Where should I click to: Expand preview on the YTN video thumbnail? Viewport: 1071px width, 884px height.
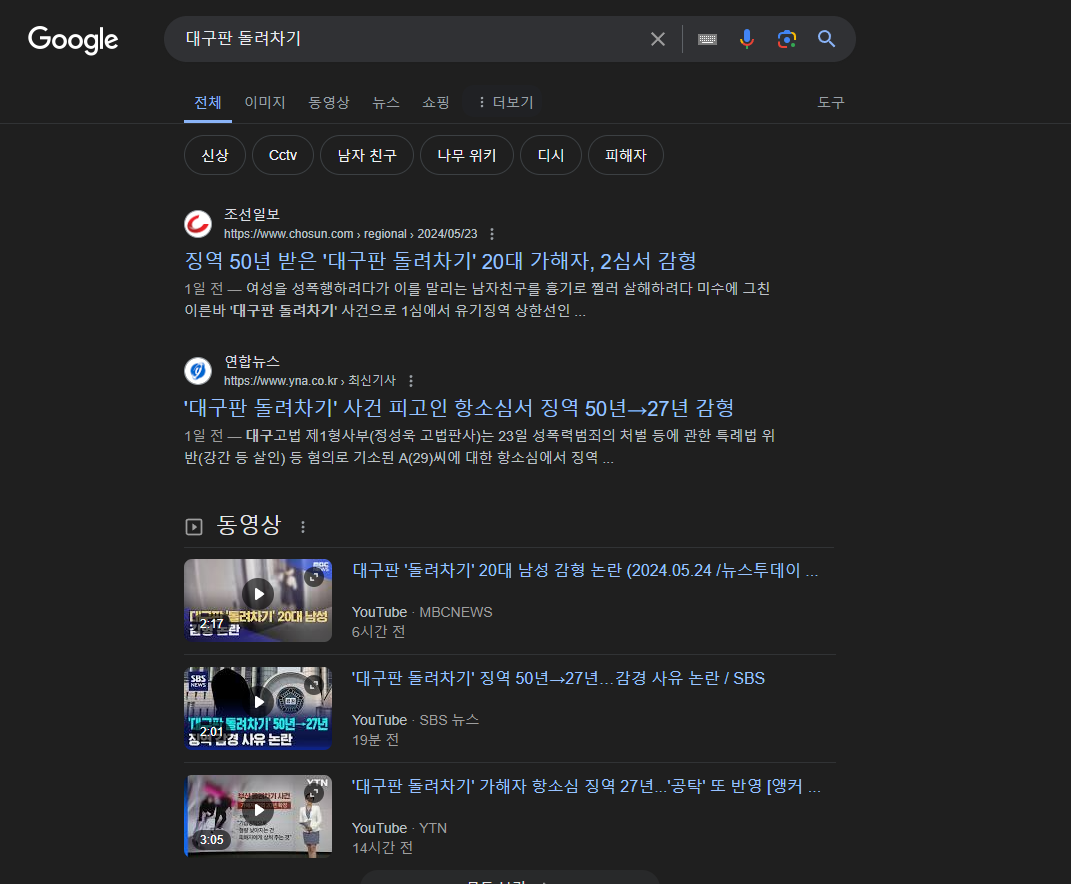(x=314, y=793)
